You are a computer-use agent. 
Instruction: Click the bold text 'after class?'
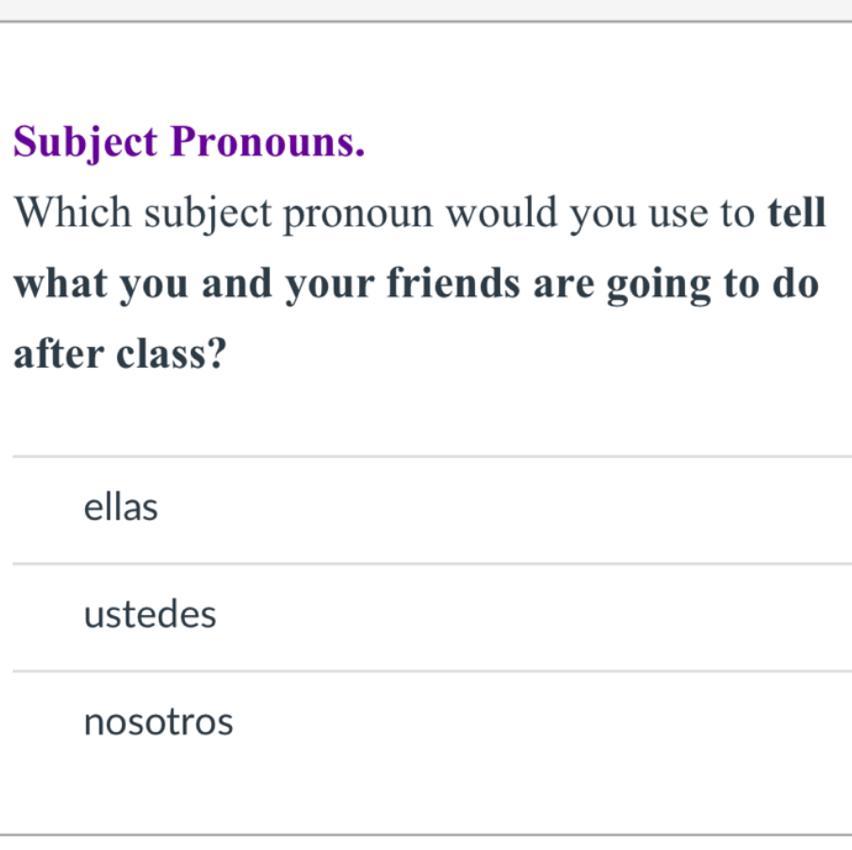point(120,354)
